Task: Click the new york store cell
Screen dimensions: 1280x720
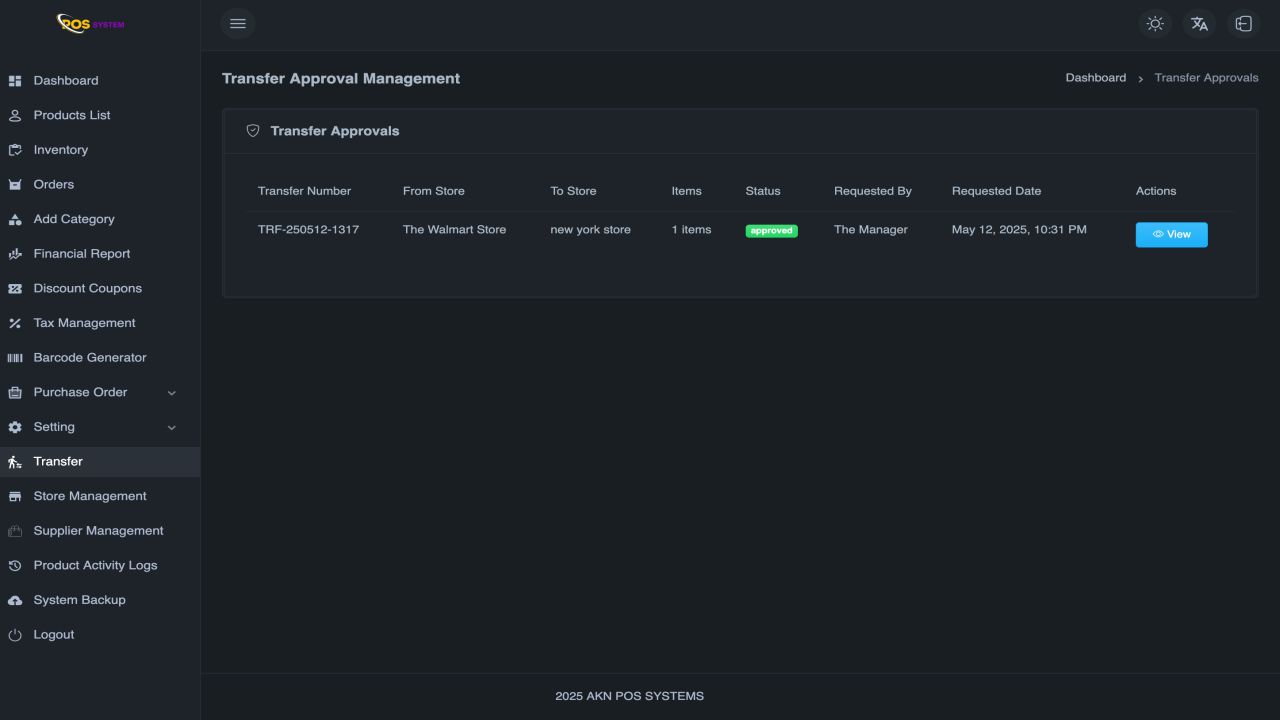Action: [590, 230]
